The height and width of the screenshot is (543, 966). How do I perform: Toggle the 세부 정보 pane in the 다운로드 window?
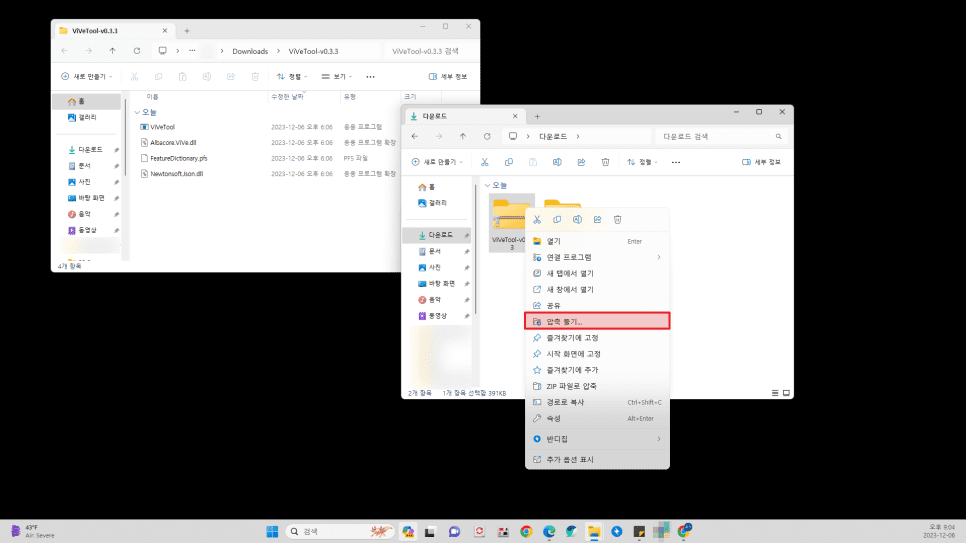coord(761,162)
